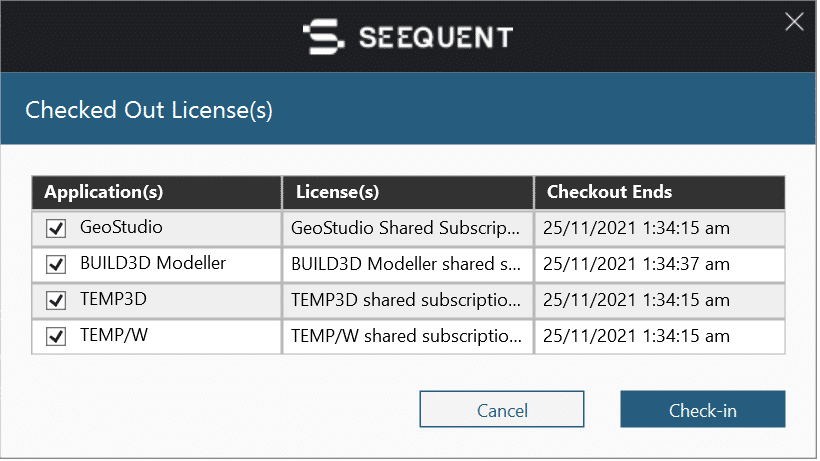Sort by Checkout Ends column header
This screenshot has height=461, width=820.
[659, 192]
